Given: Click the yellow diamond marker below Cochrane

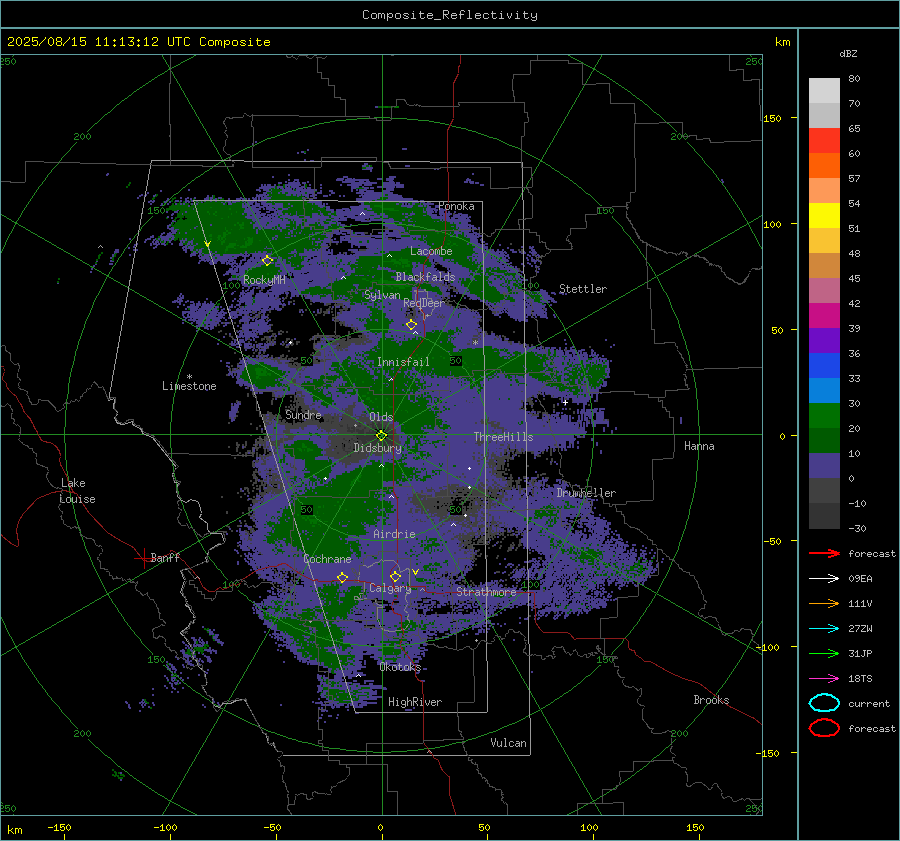Looking at the screenshot, I should click(x=342, y=577).
